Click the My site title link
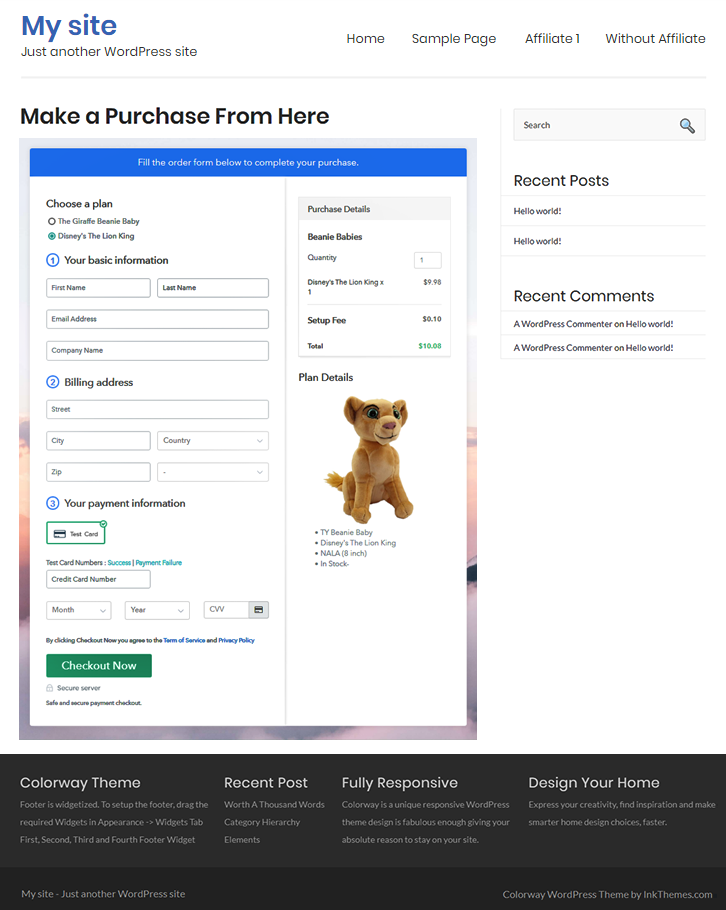726x910 pixels. 69,26
